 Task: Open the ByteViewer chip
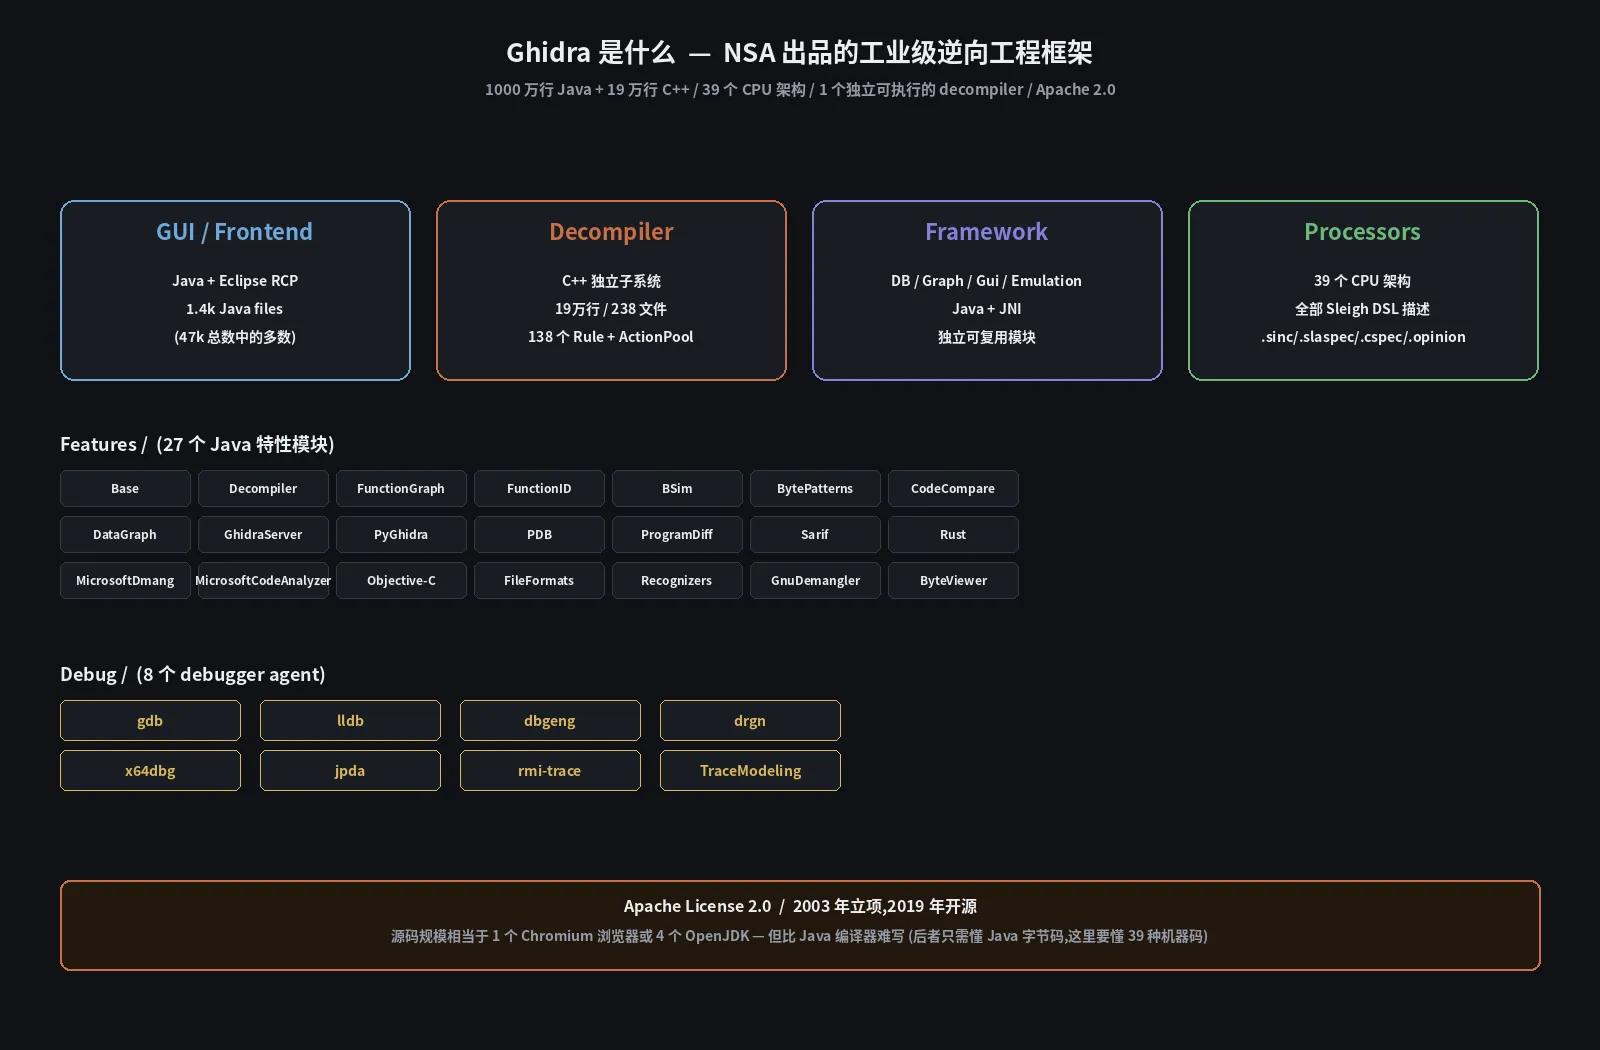coord(953,580)
